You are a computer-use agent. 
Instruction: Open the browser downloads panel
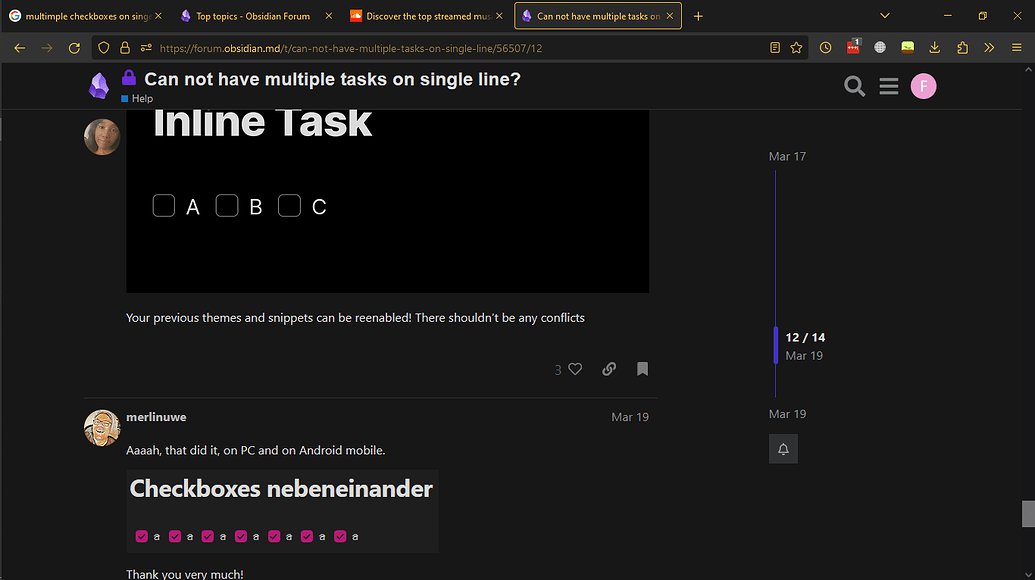click(x=935, y=47)
